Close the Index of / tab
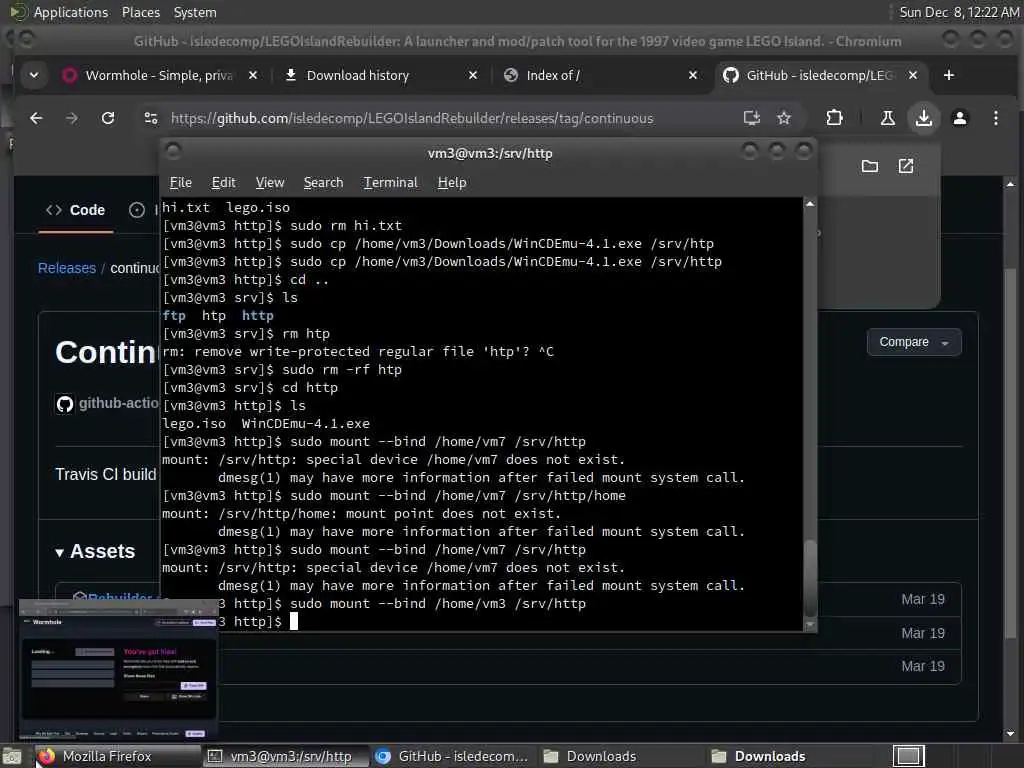1024x768 pixels. coord(693,75)
